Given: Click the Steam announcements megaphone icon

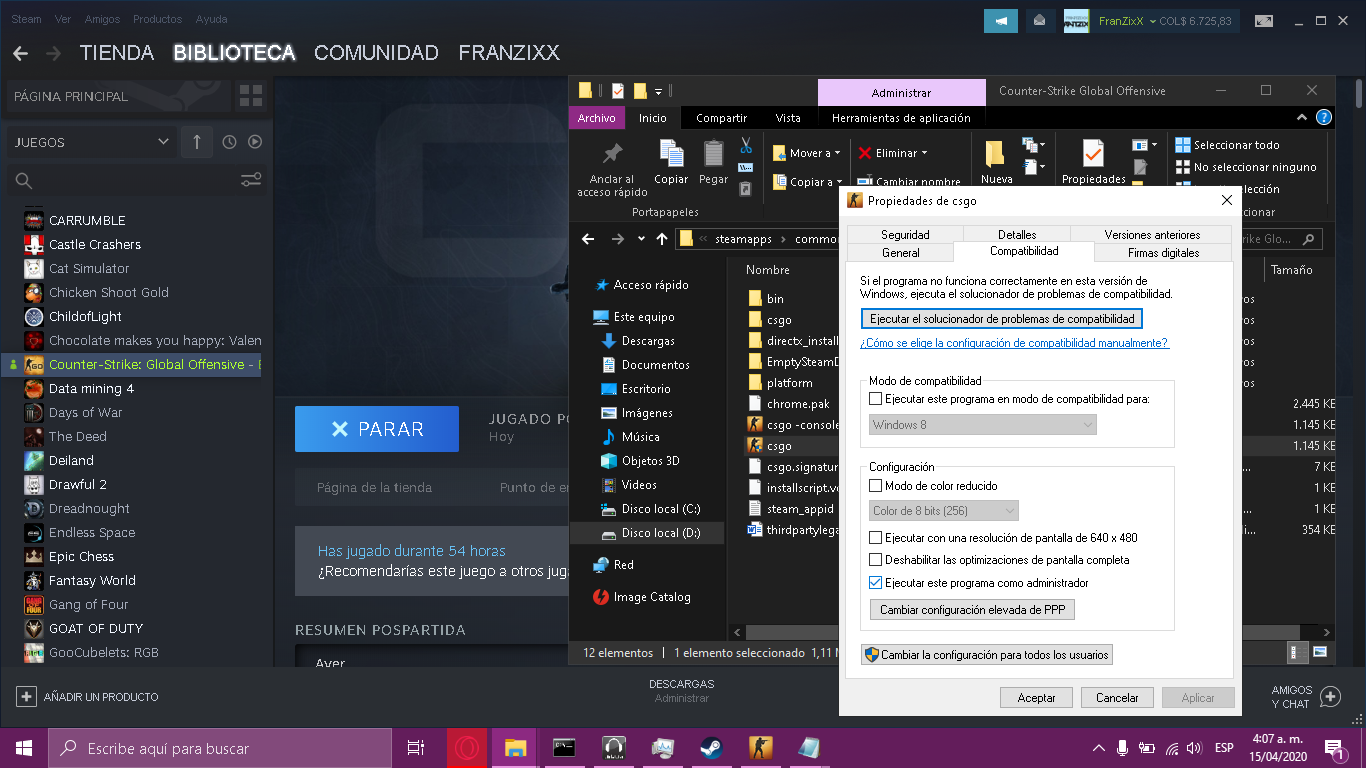Looking at the screenshot, I should pos(1001,20).
